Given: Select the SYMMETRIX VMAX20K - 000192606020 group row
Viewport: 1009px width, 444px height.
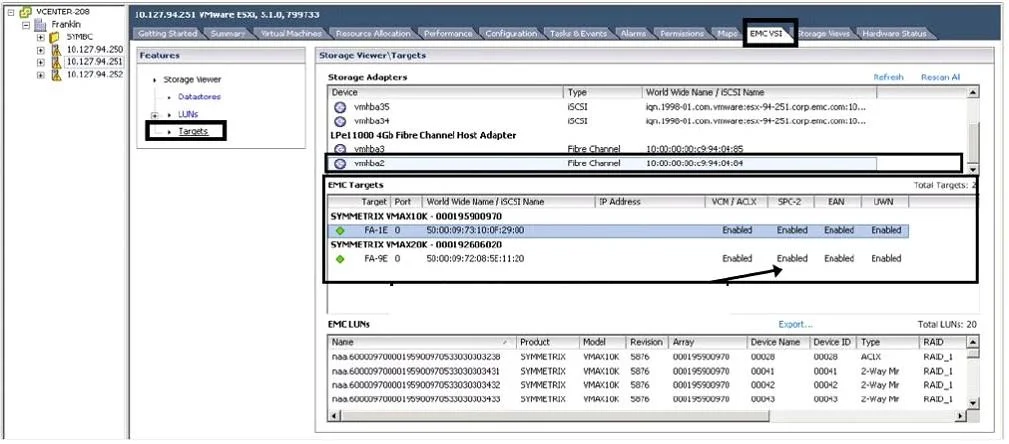Looking at the screenshot, I should (x=416, y=245).
